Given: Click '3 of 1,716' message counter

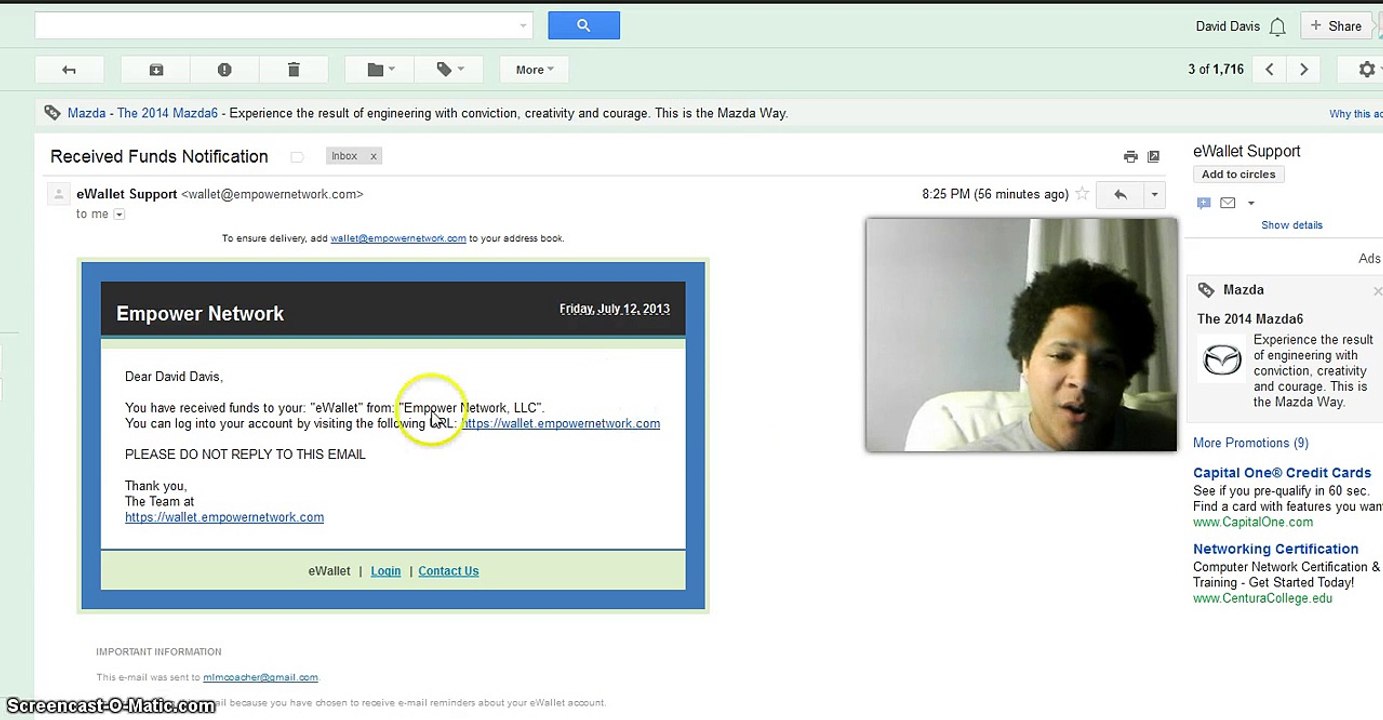Looking at the screenshot, I should (x=1216, y=70).
